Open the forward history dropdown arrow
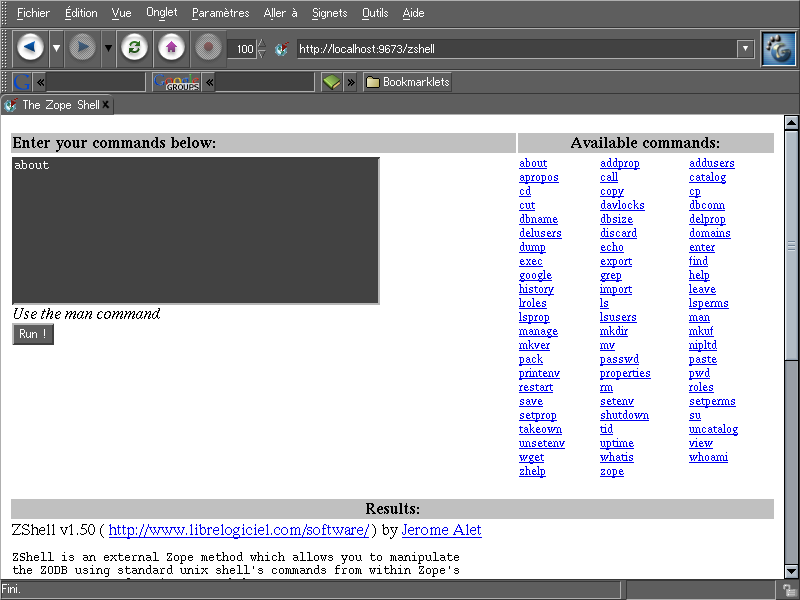The image size is (800, 600). tap(109, 48)
